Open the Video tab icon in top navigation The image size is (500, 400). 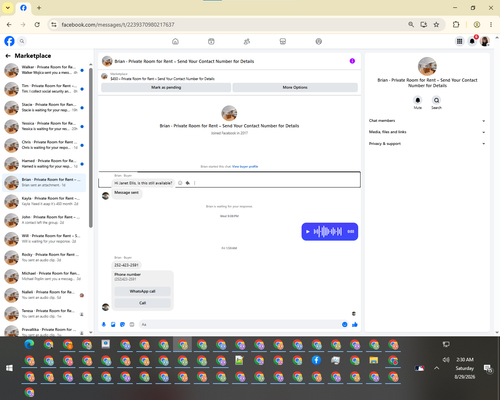(211, 41)
